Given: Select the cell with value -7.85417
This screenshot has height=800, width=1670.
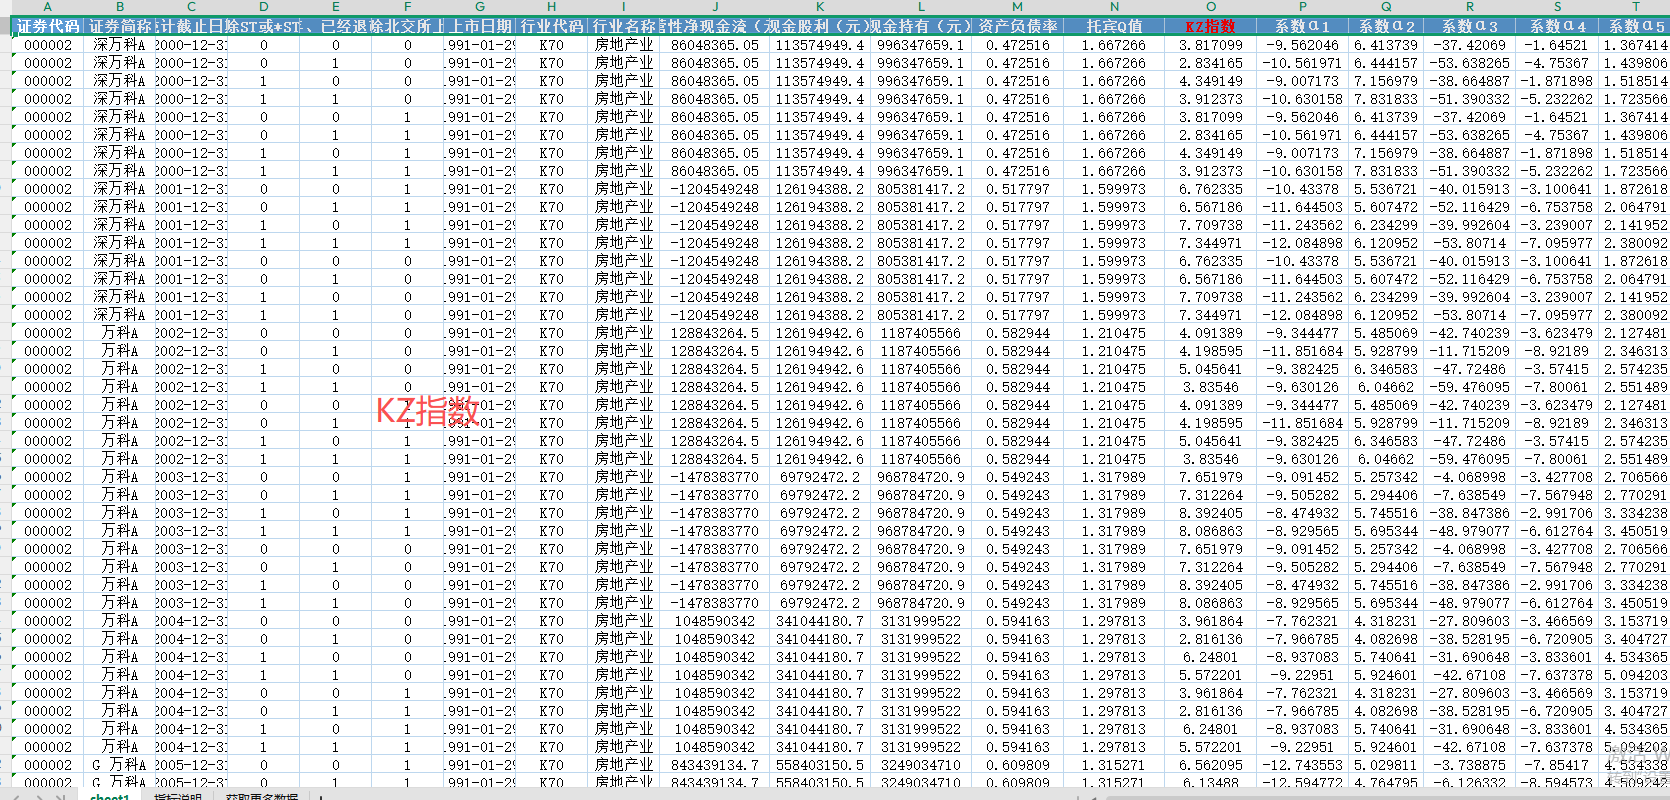Looking at the screenshot, I should 1557,765.
